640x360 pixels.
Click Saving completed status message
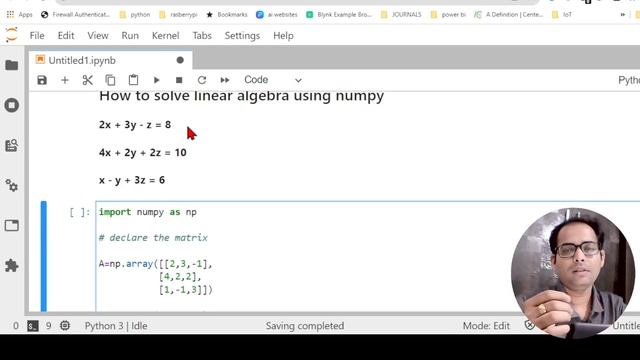coord(305,326)
